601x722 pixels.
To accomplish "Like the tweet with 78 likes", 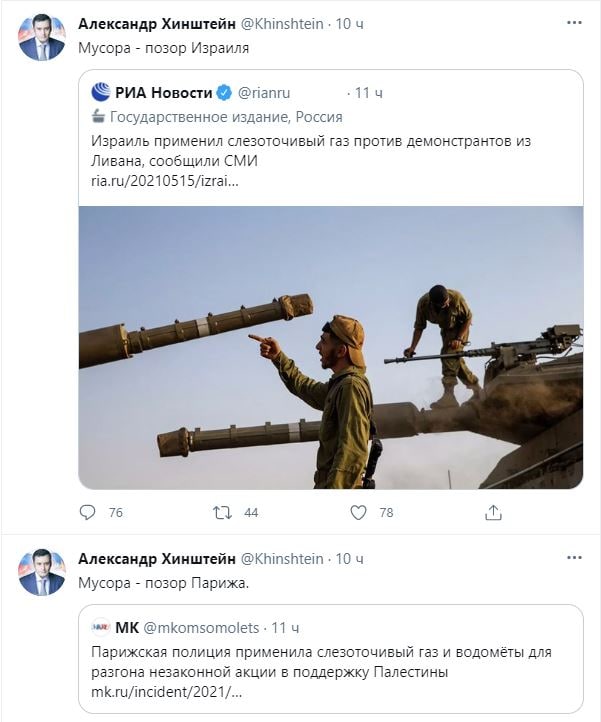I will coord(359,512).
